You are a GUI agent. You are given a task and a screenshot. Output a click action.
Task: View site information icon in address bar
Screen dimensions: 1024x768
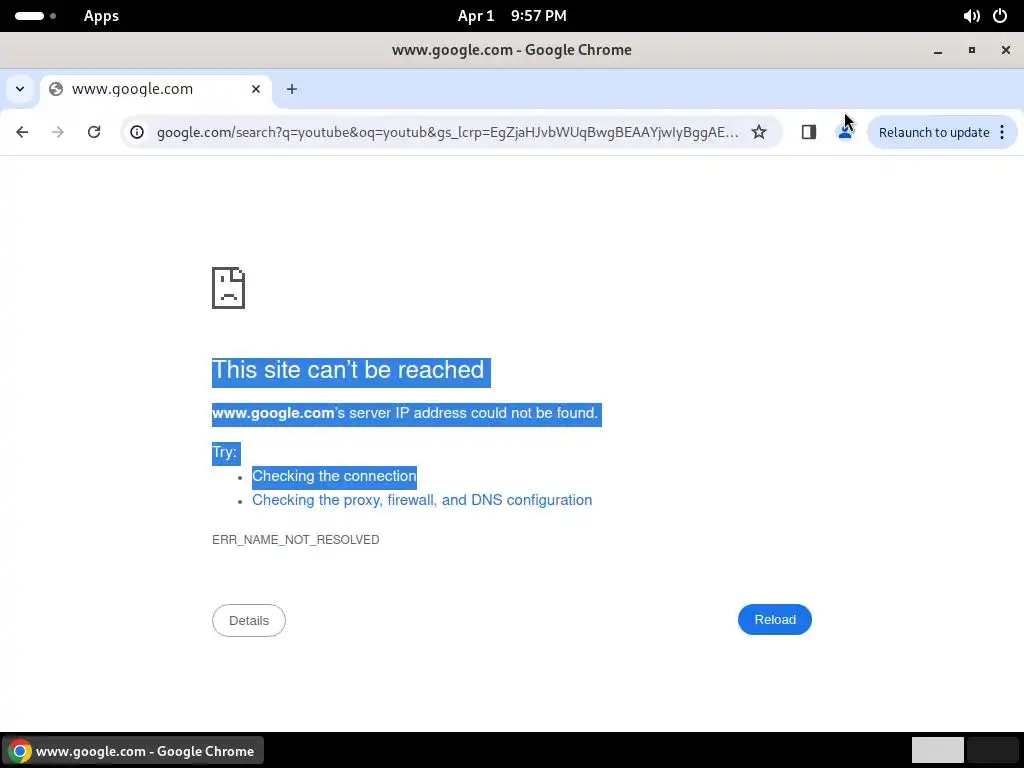136,132
